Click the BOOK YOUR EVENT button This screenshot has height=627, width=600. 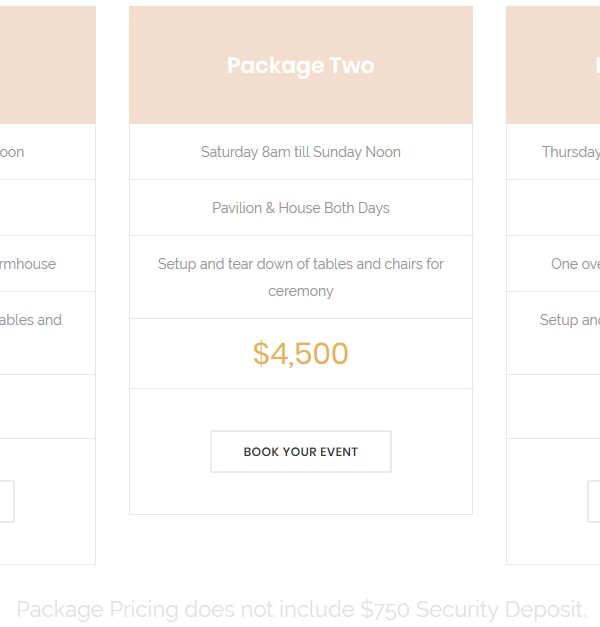[x=301, y=451]
